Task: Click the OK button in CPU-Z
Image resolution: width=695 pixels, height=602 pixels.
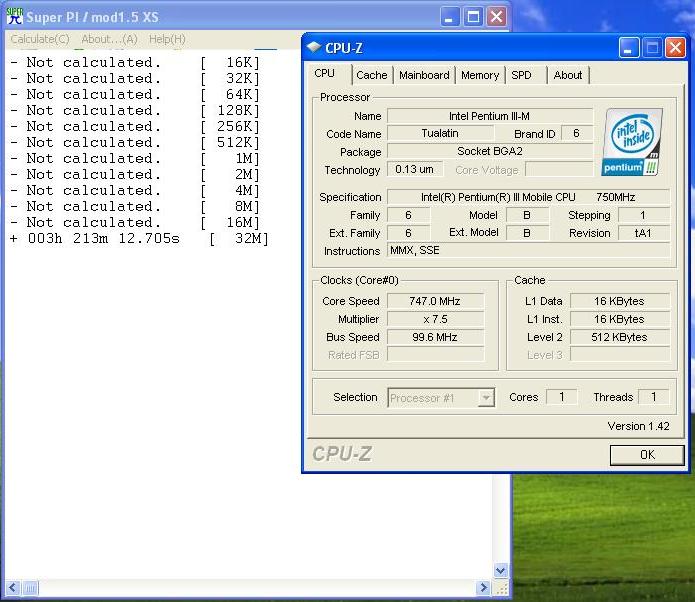Action: tap(647, 455)
